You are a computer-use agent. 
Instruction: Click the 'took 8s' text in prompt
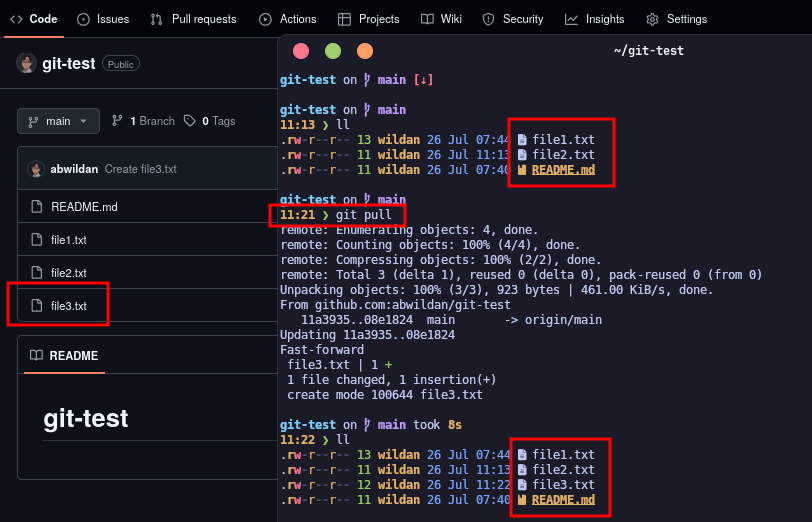[x=437, y=425]
